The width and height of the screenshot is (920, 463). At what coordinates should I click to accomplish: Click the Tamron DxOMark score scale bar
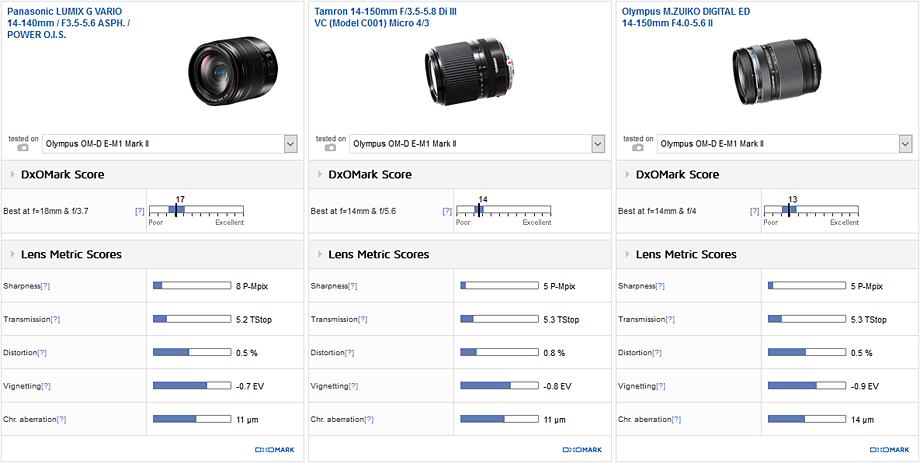pyautogui.click(x=504, y=209)
